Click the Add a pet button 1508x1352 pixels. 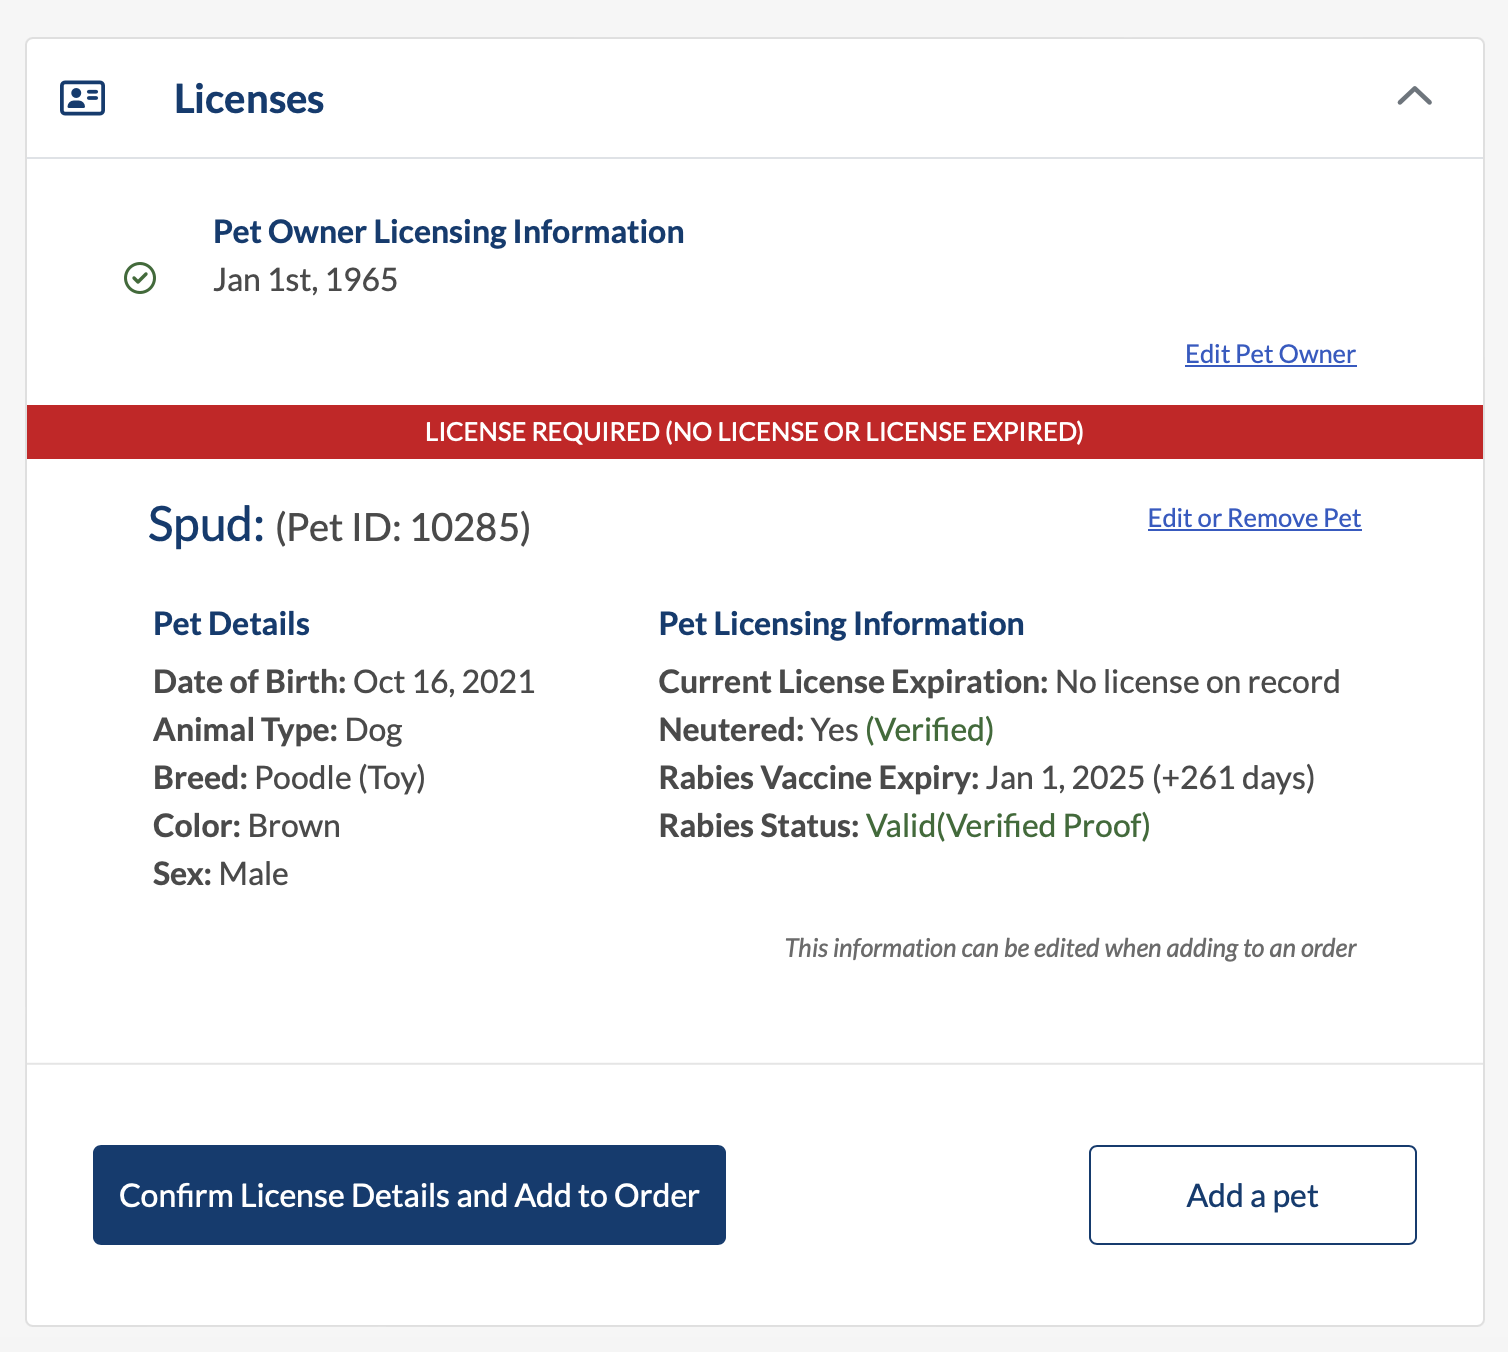[1252, 1195]
